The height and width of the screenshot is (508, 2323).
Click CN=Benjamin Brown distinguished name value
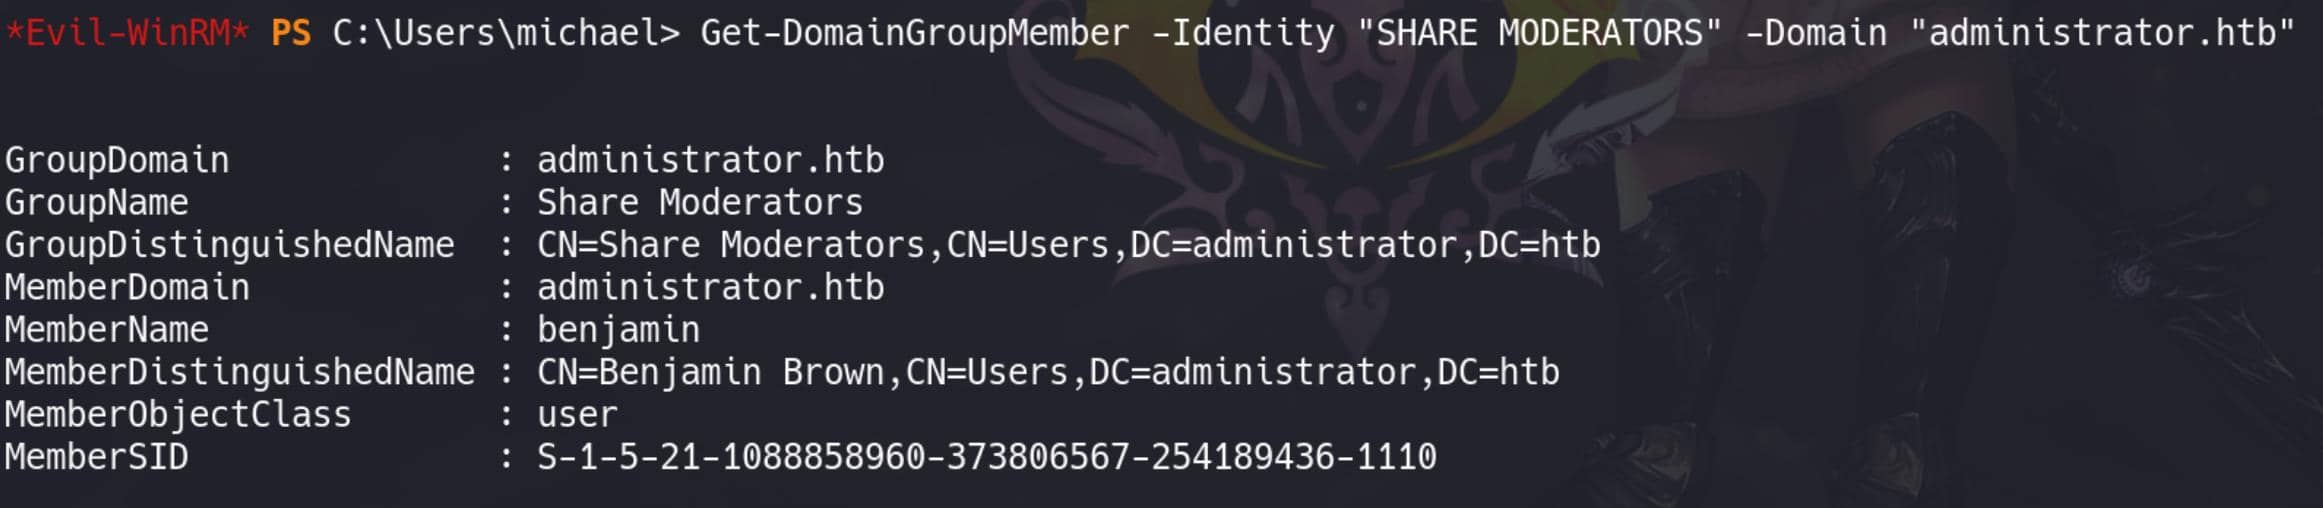[x=1049, y=372]
